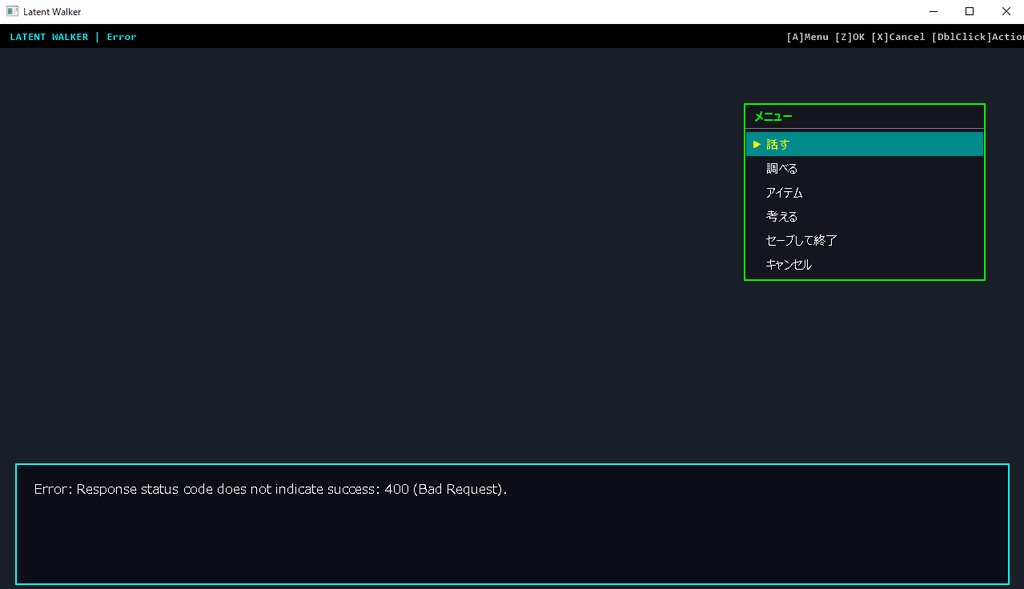Click the [X]Cancel hint in top bar
The image size is (1024, 589).
pos(898,37)
